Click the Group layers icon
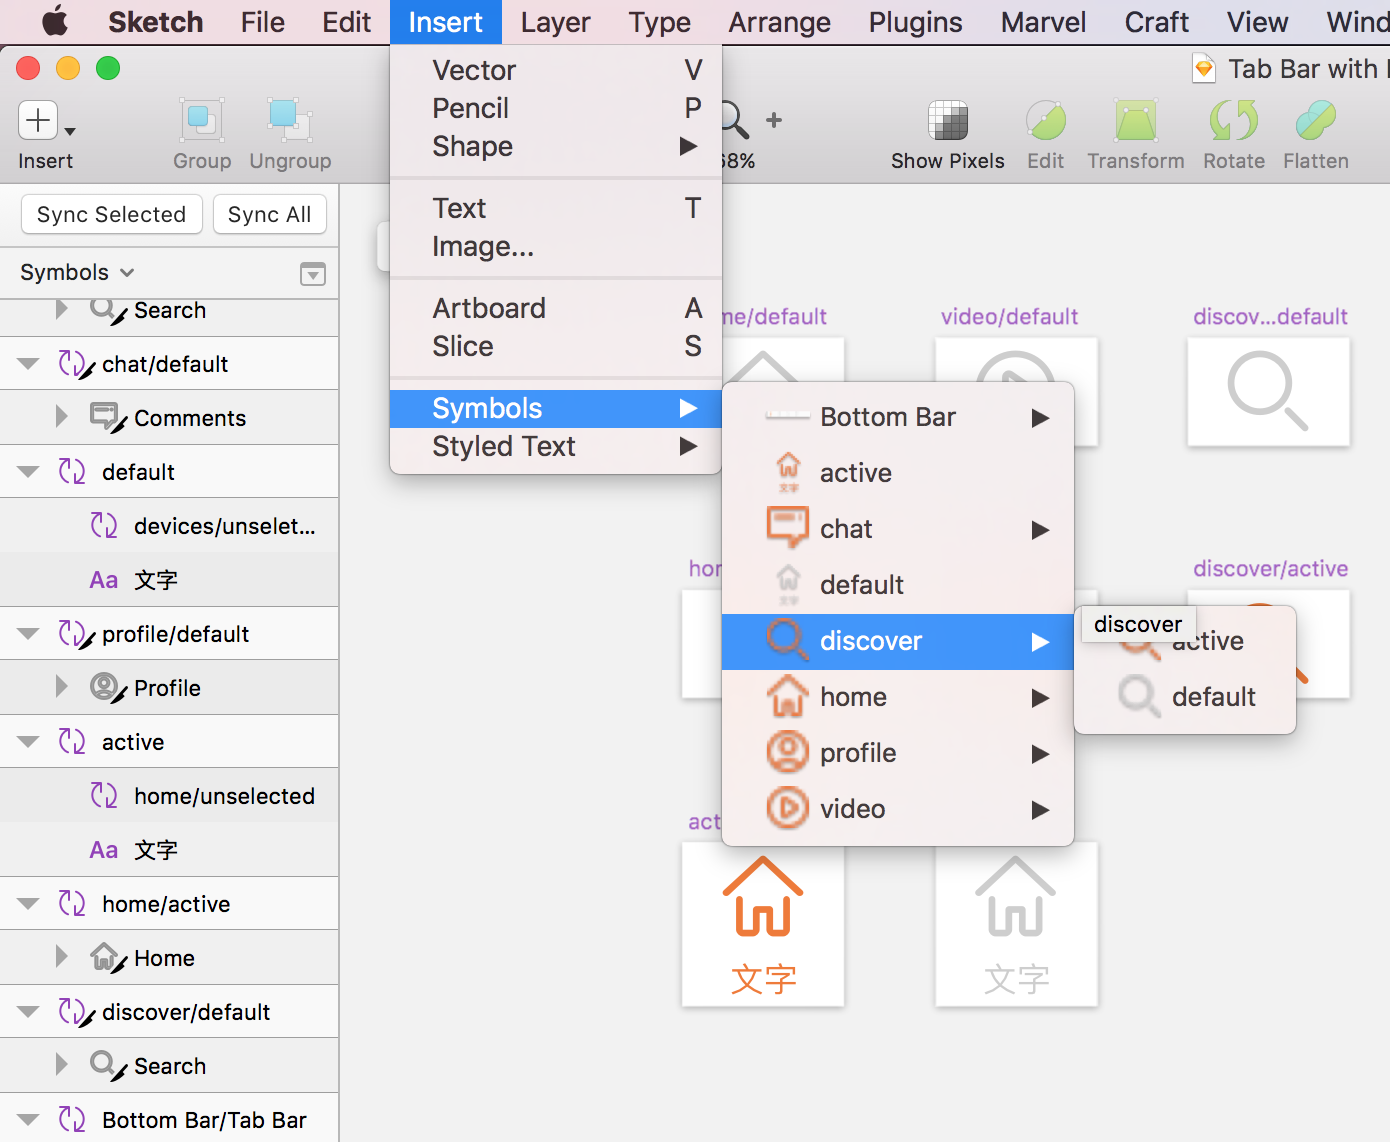This screenshot has width=1390, height=1142. [x=201, y=121]
